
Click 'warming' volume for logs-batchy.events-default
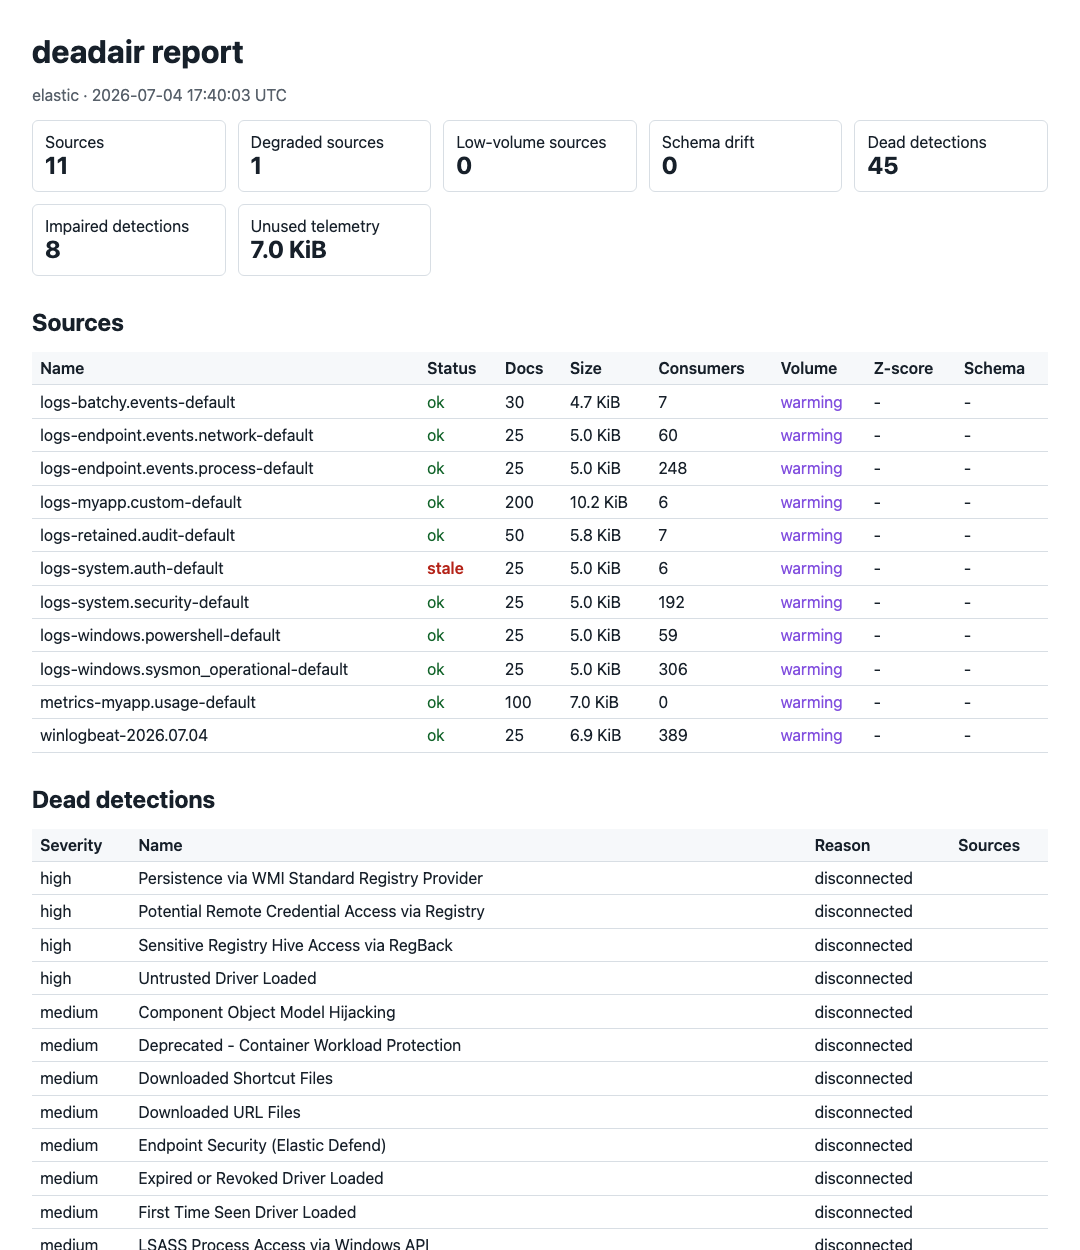811,402
